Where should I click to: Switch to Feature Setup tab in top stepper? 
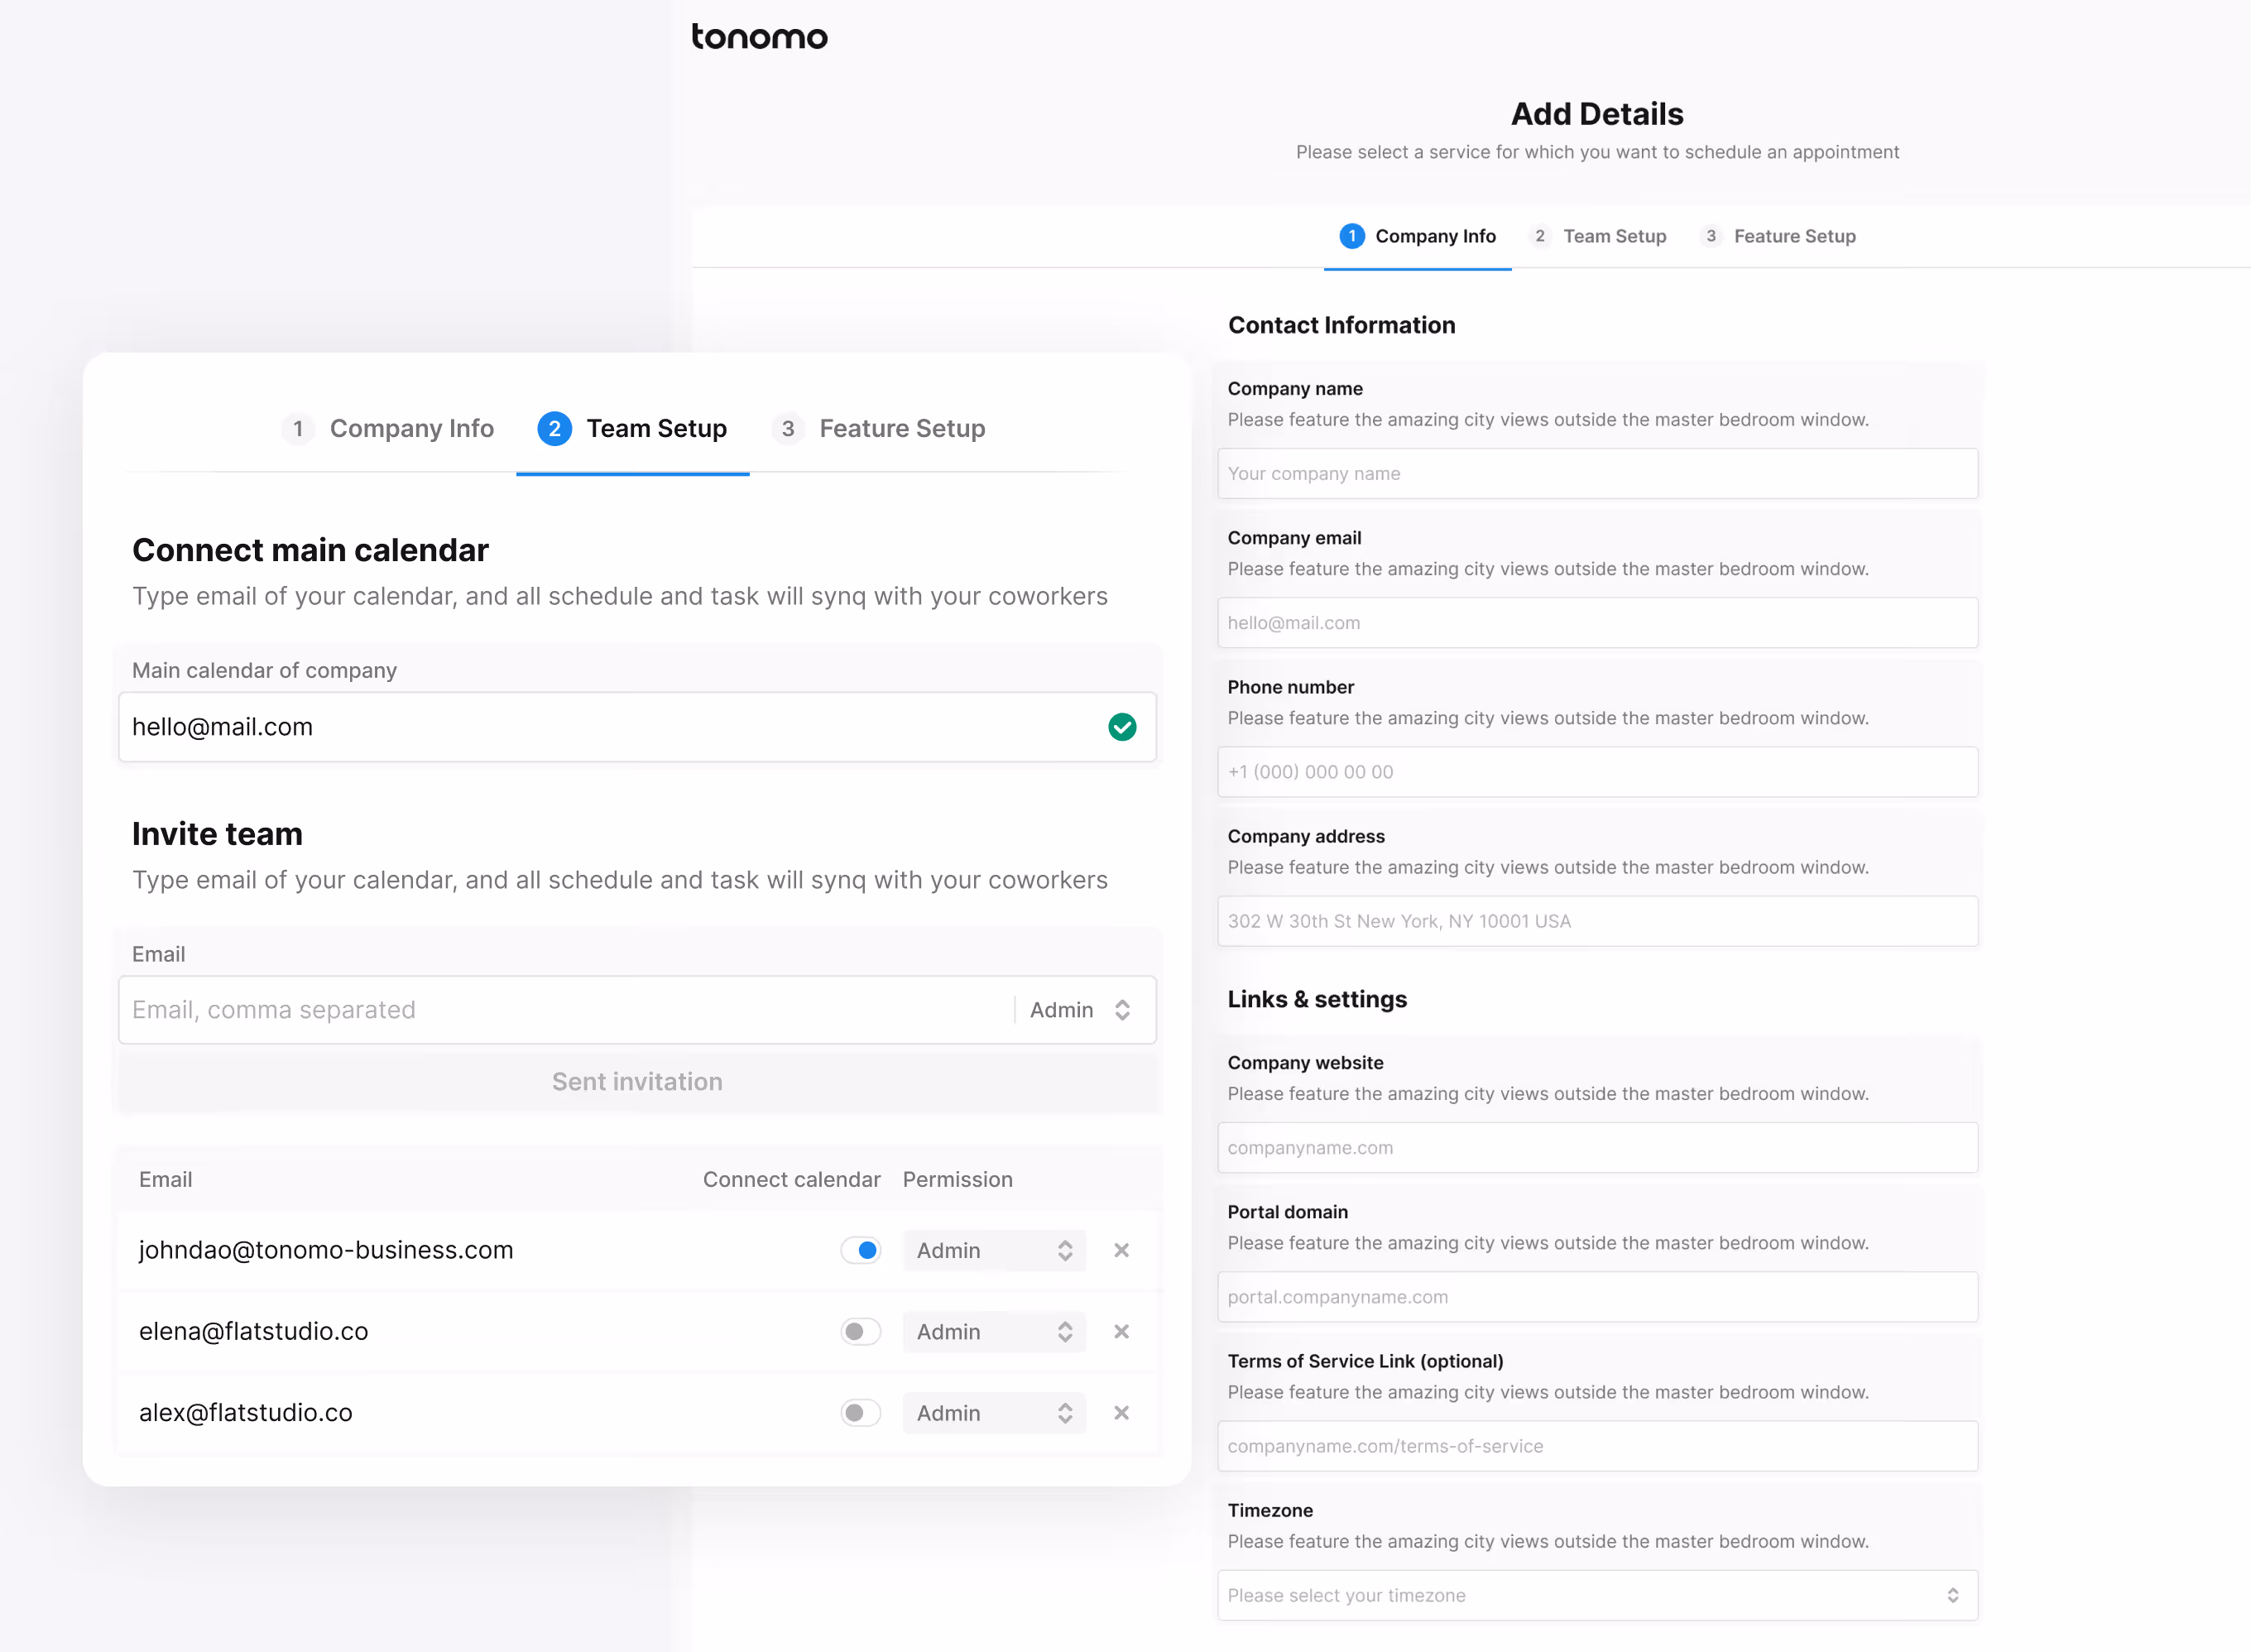1793,236
